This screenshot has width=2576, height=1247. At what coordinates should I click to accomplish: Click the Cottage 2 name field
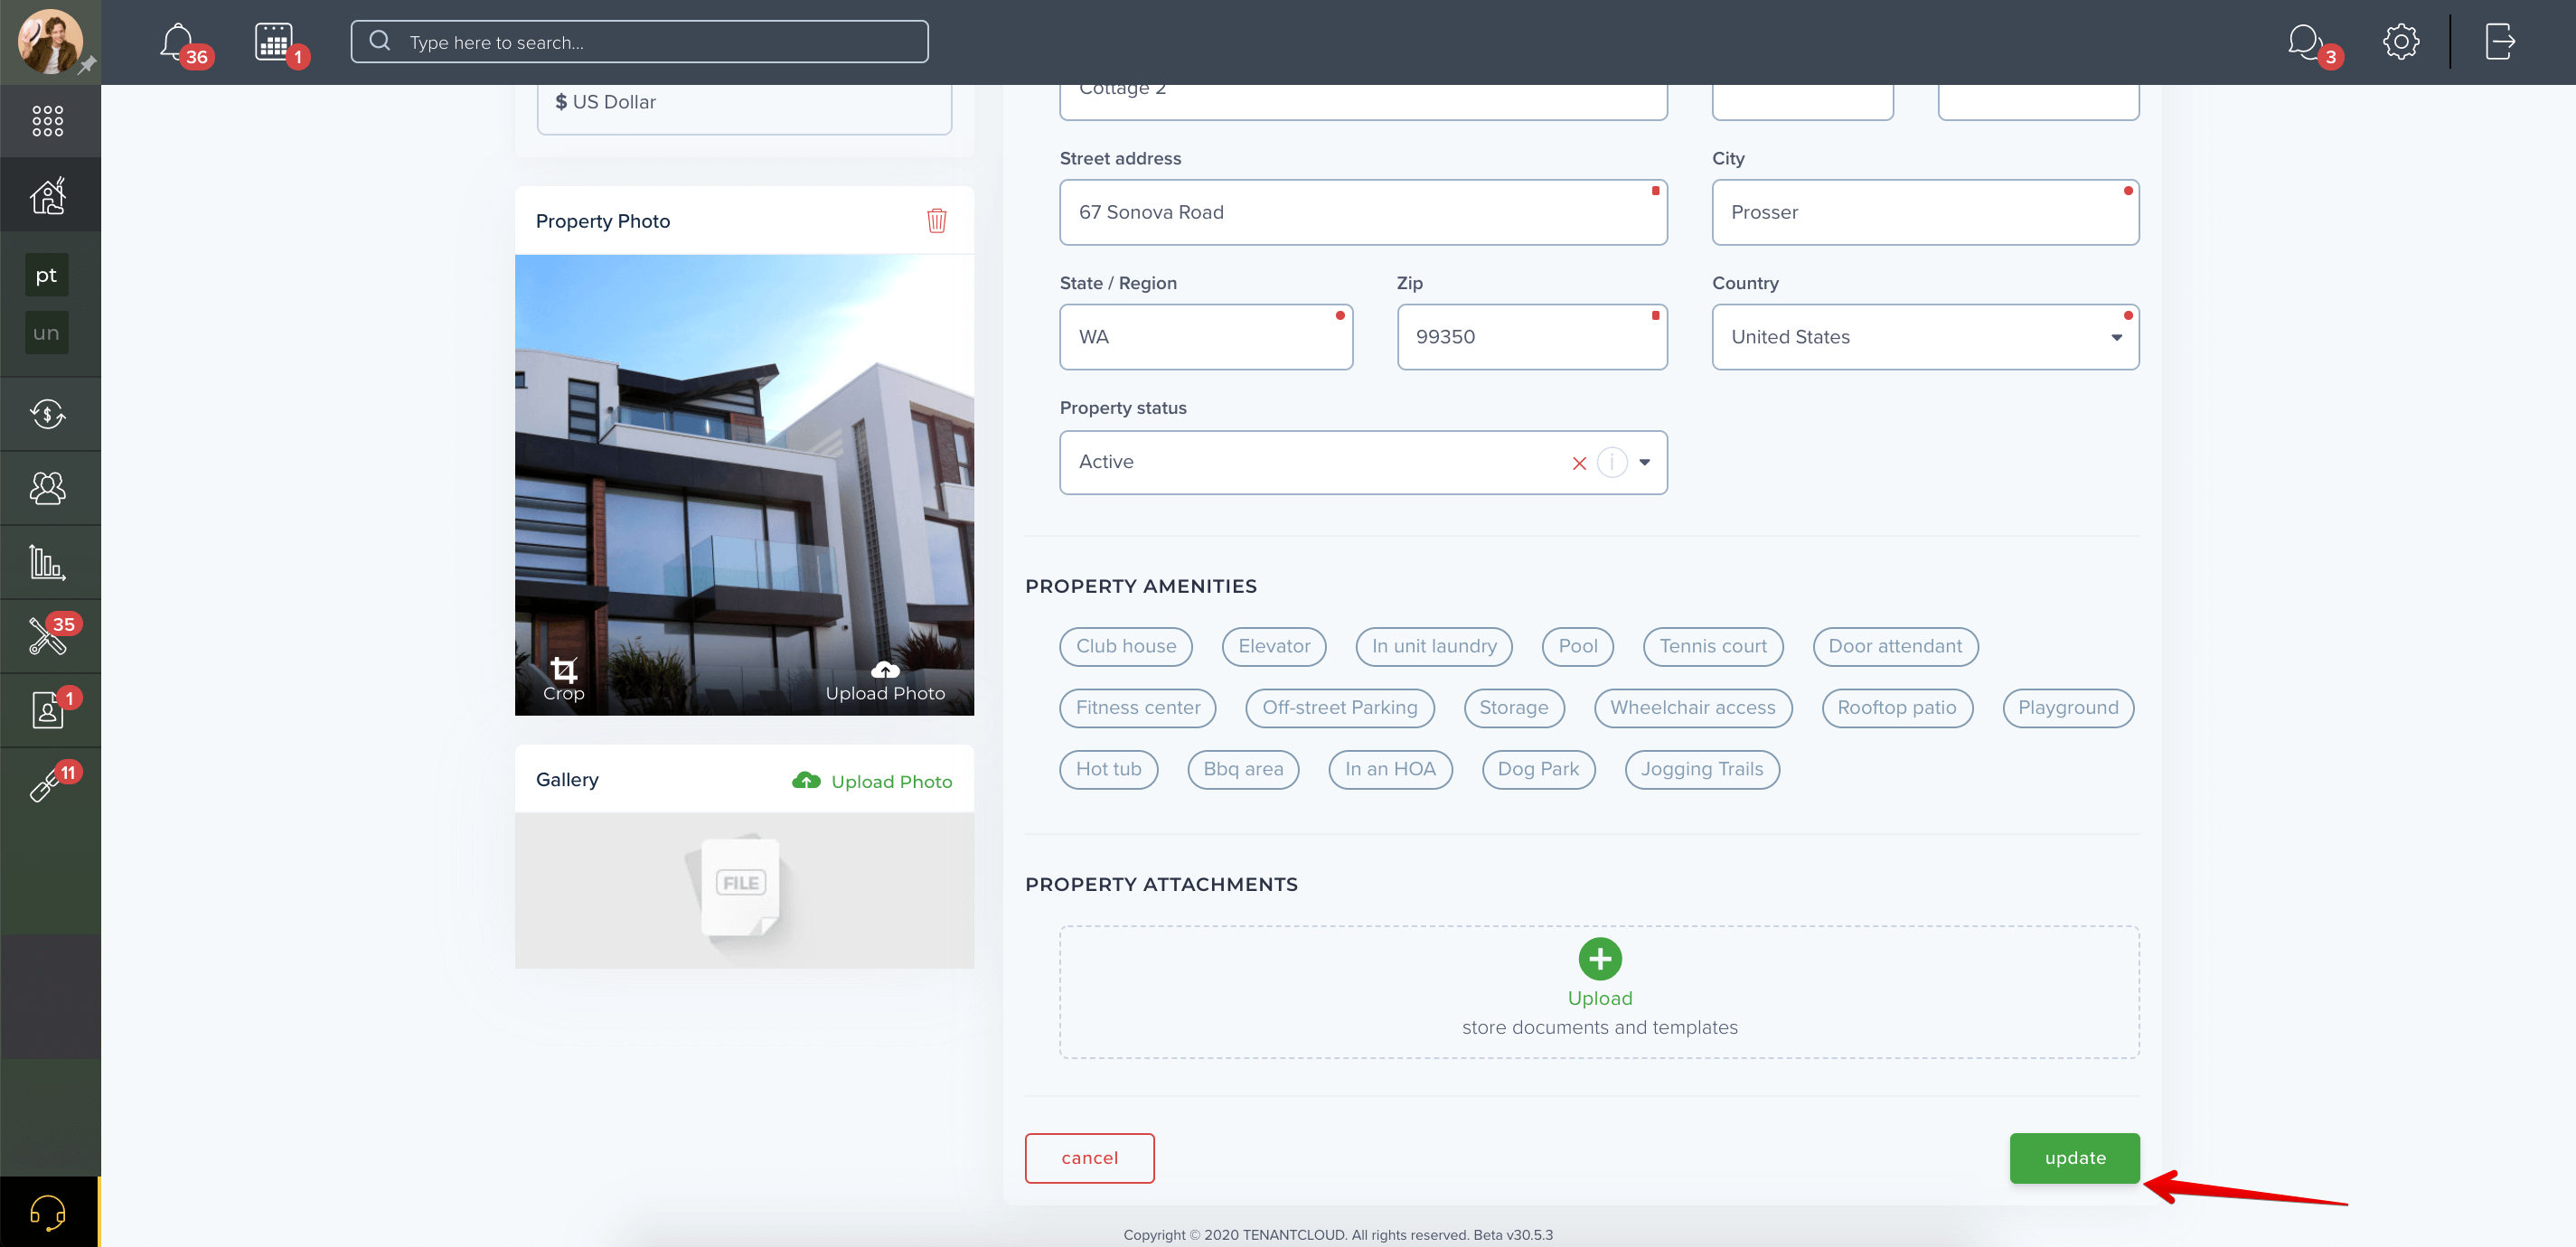click(x=1363, y=101)
